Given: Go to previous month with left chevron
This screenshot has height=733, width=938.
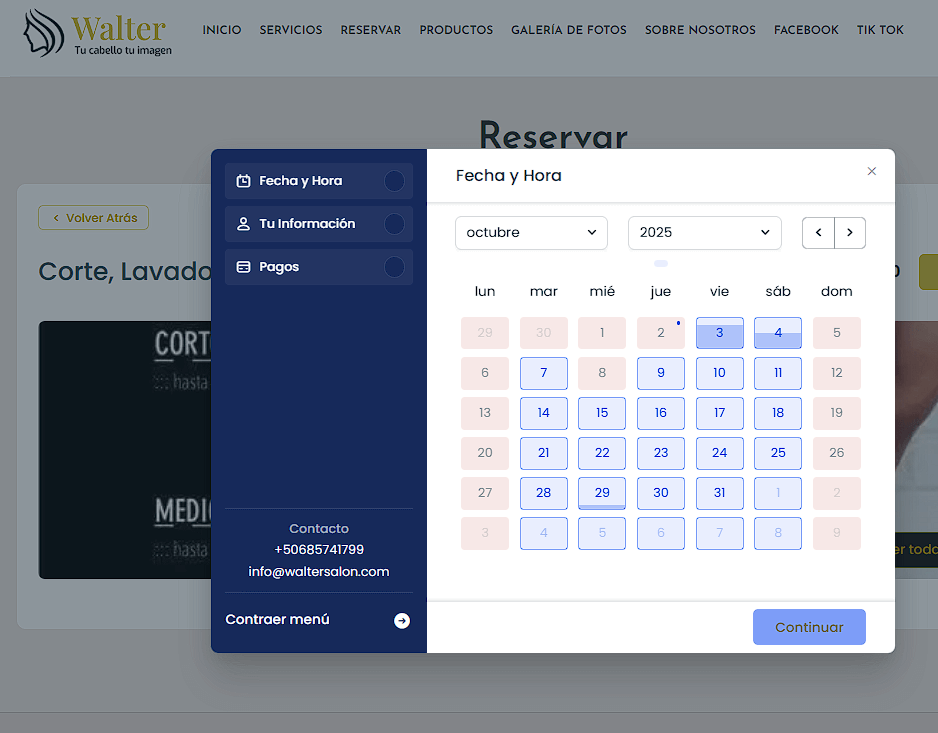Looking at the screenshot, I should pos(818,233).
